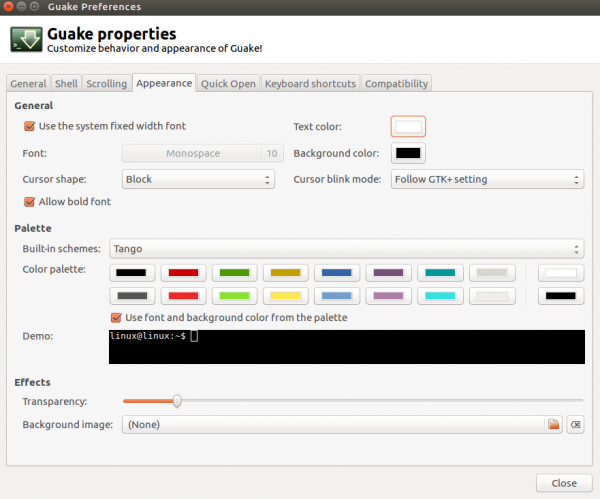
Task: Pick the light gray palette color in top row
Action: click(x=492, y=273)
